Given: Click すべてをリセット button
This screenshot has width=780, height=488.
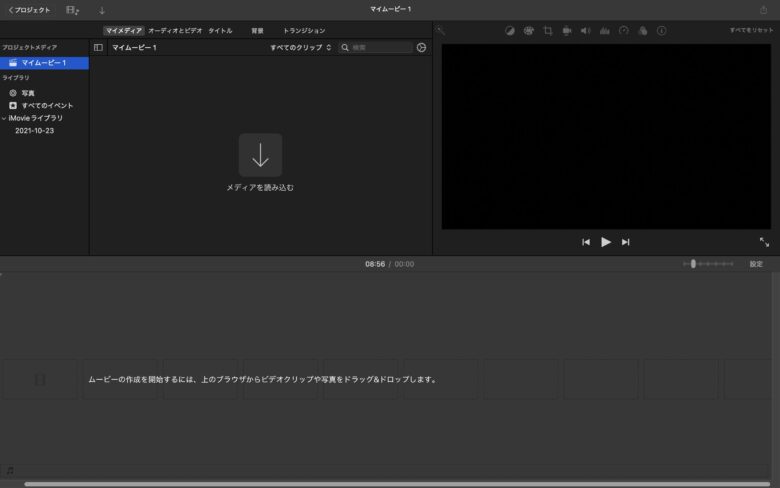Looking at the screenshot, I should (751, 31).
